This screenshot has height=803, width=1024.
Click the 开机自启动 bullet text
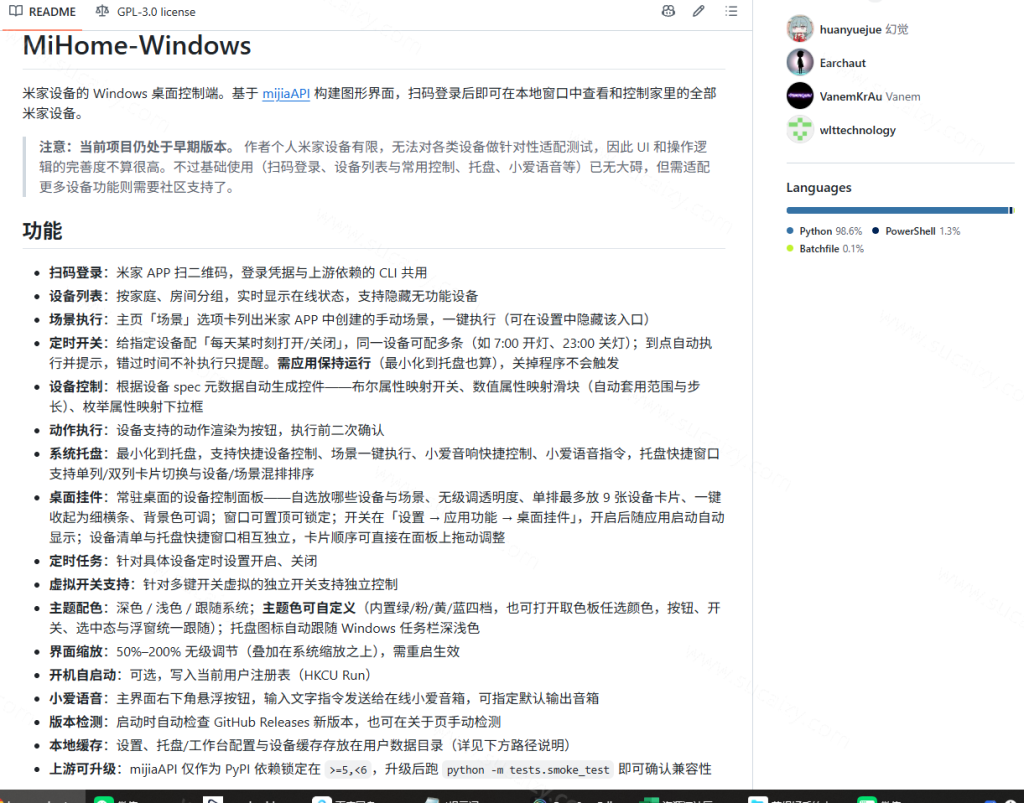pyautogui.click(x=210, y=675)
